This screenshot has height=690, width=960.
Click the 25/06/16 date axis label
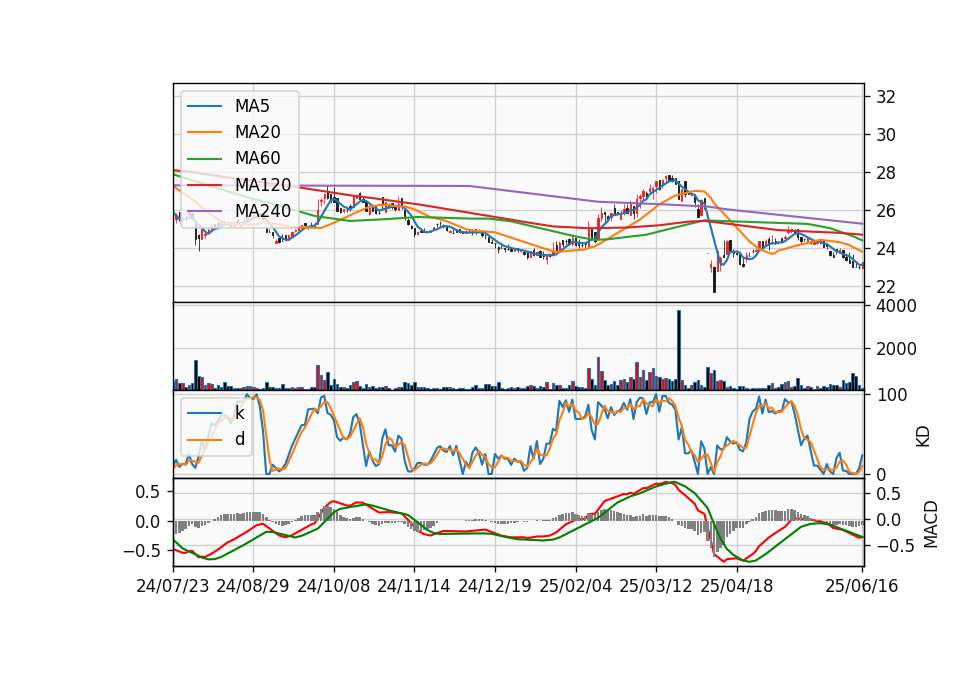(x=861, y=586)
